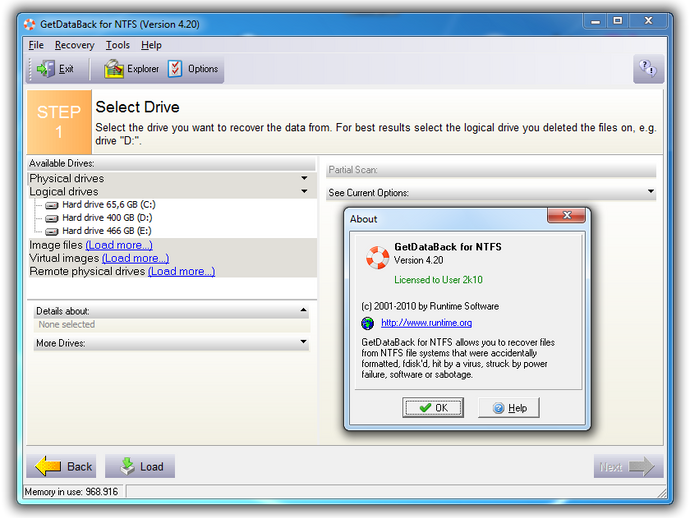
Task: Click the Load download-arrow icon
Action: tap(128, 466)
